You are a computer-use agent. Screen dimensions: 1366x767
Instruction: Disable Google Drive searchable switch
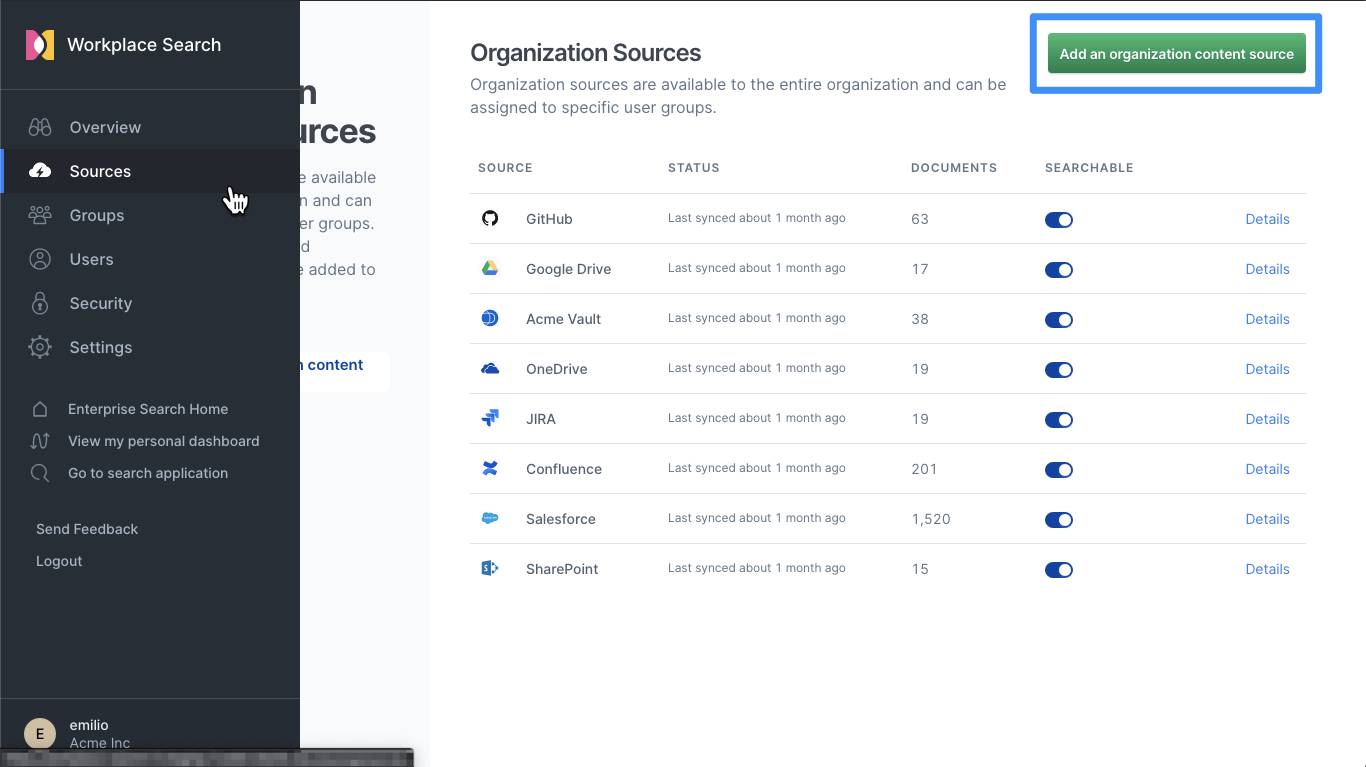[1059, 269]
